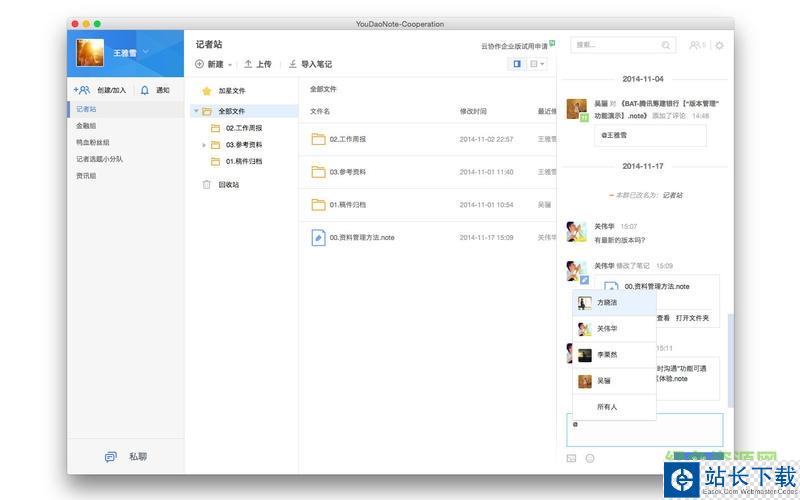Collapse the 全部文件 tree node

195,111
